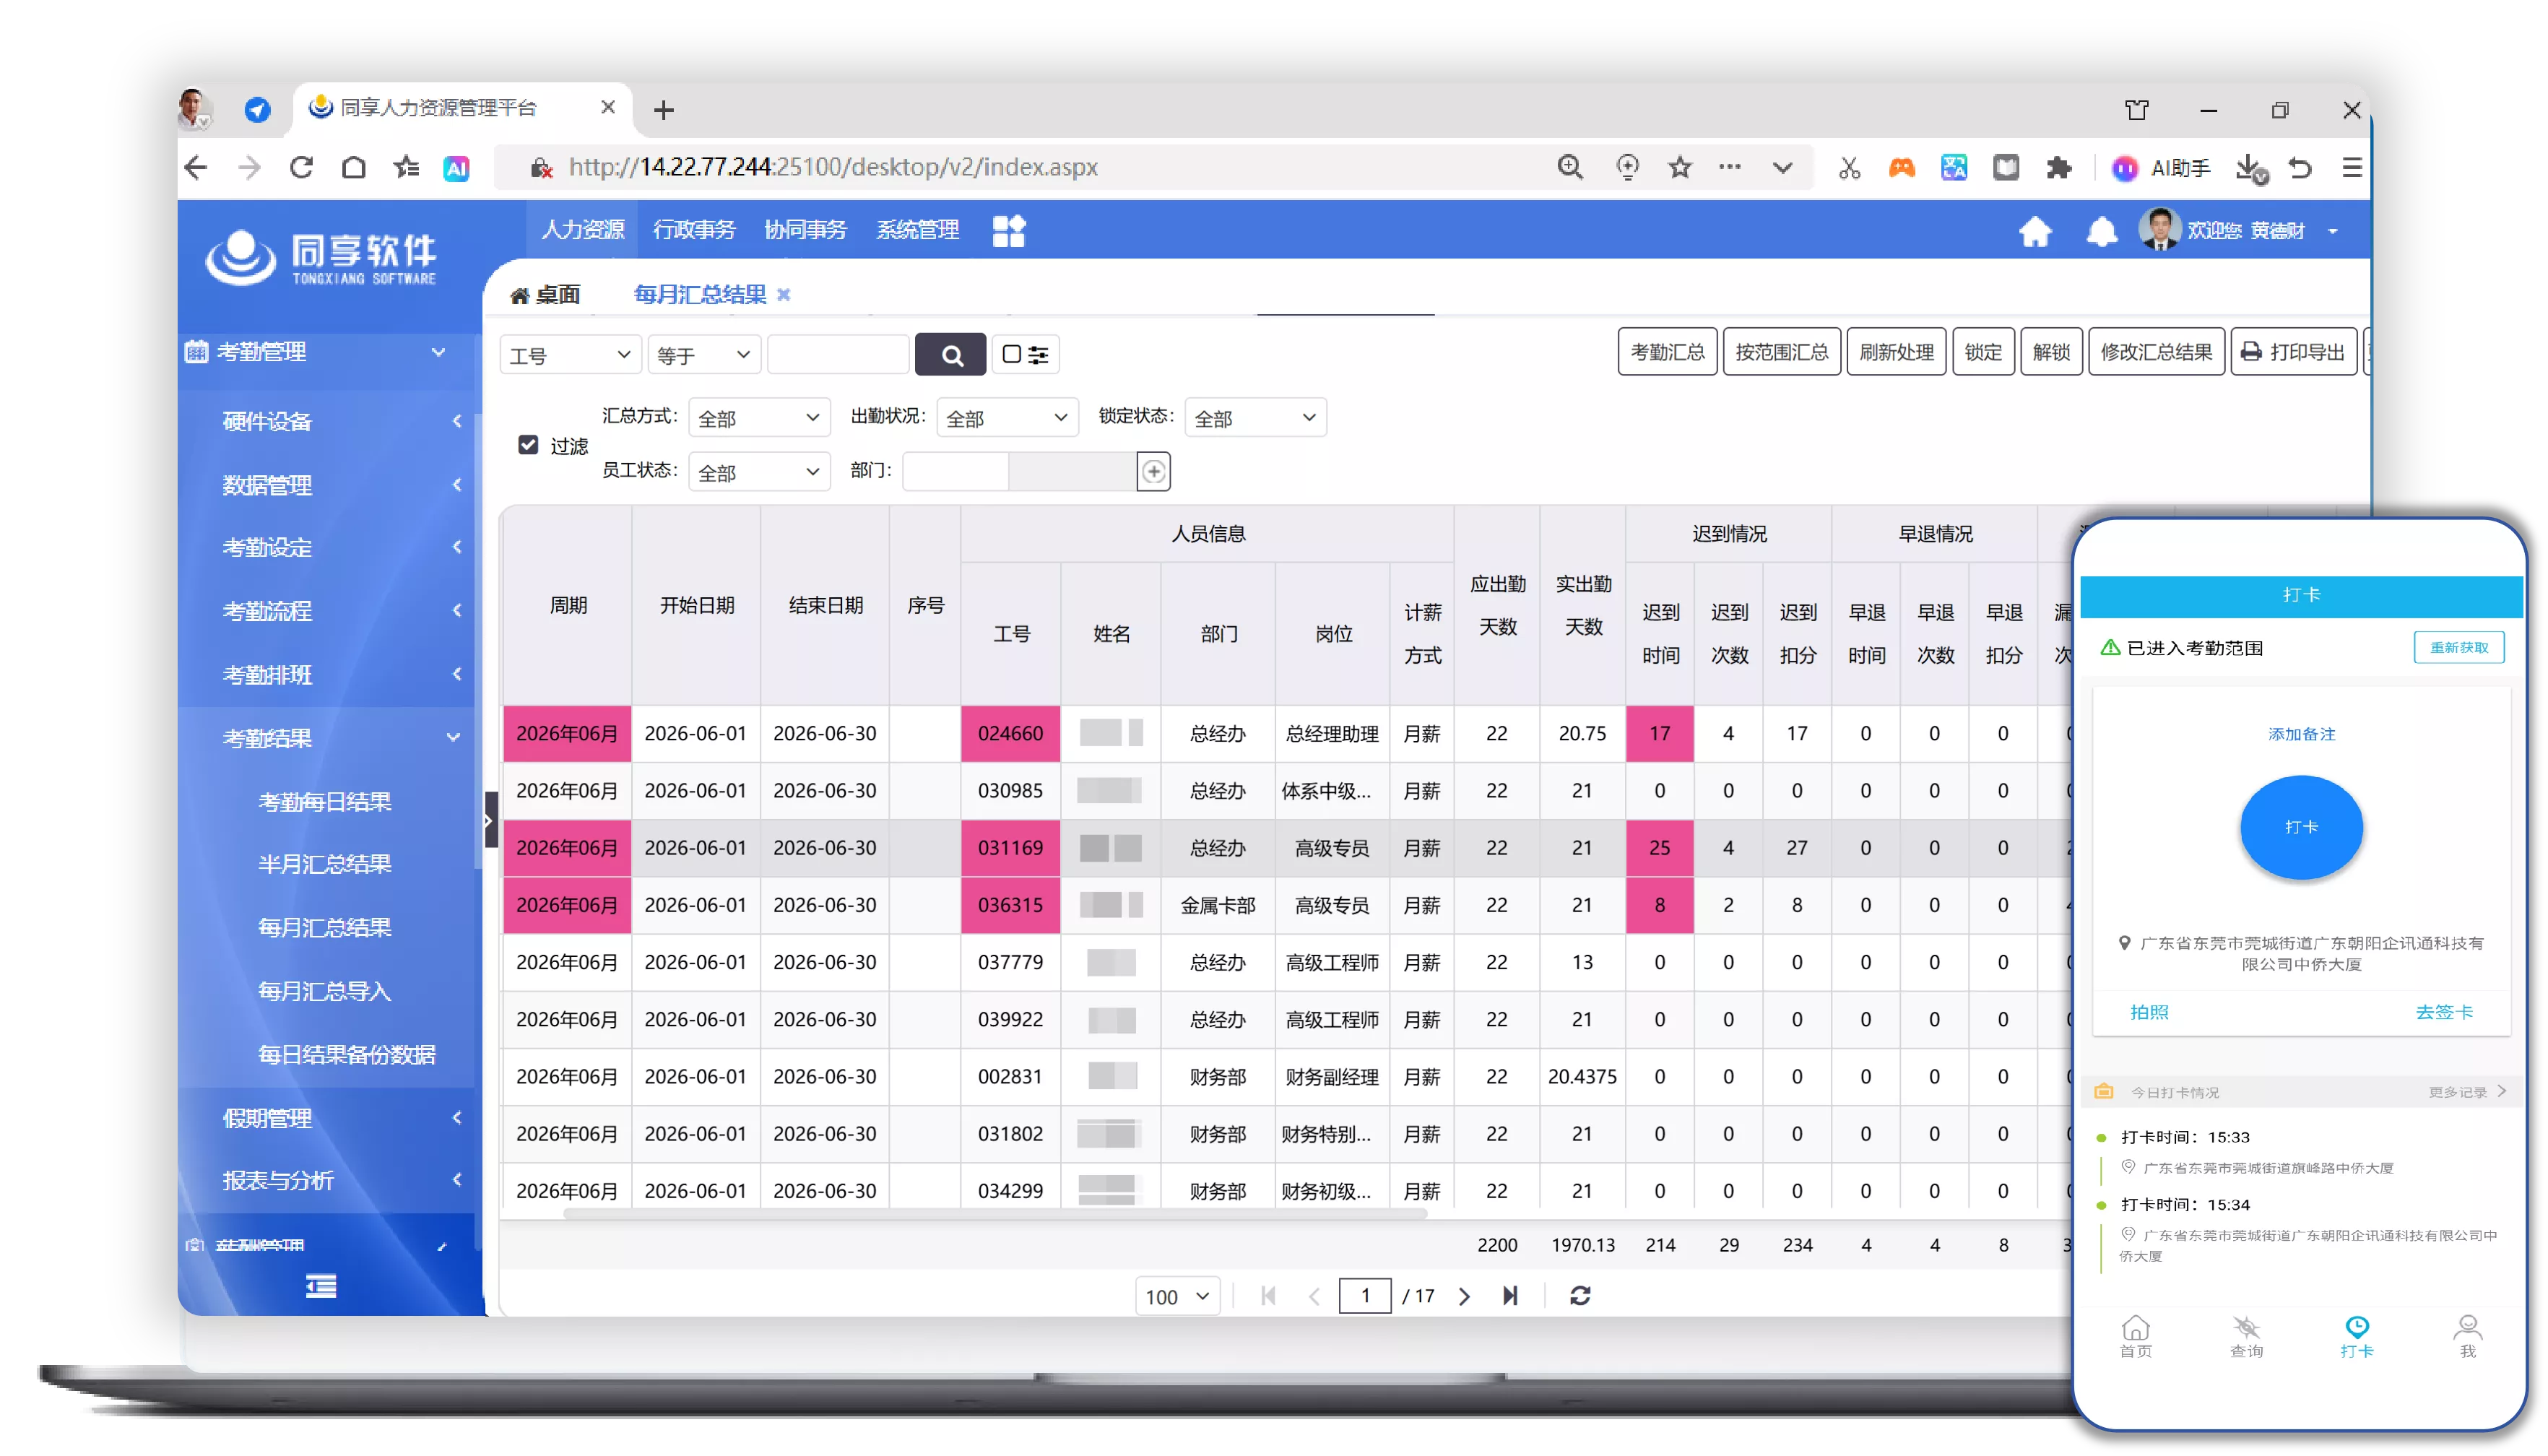Screen dimensions: 2548x1456
Task: Expand the 假期管理 sidebar section
Action: (327, 1118)
